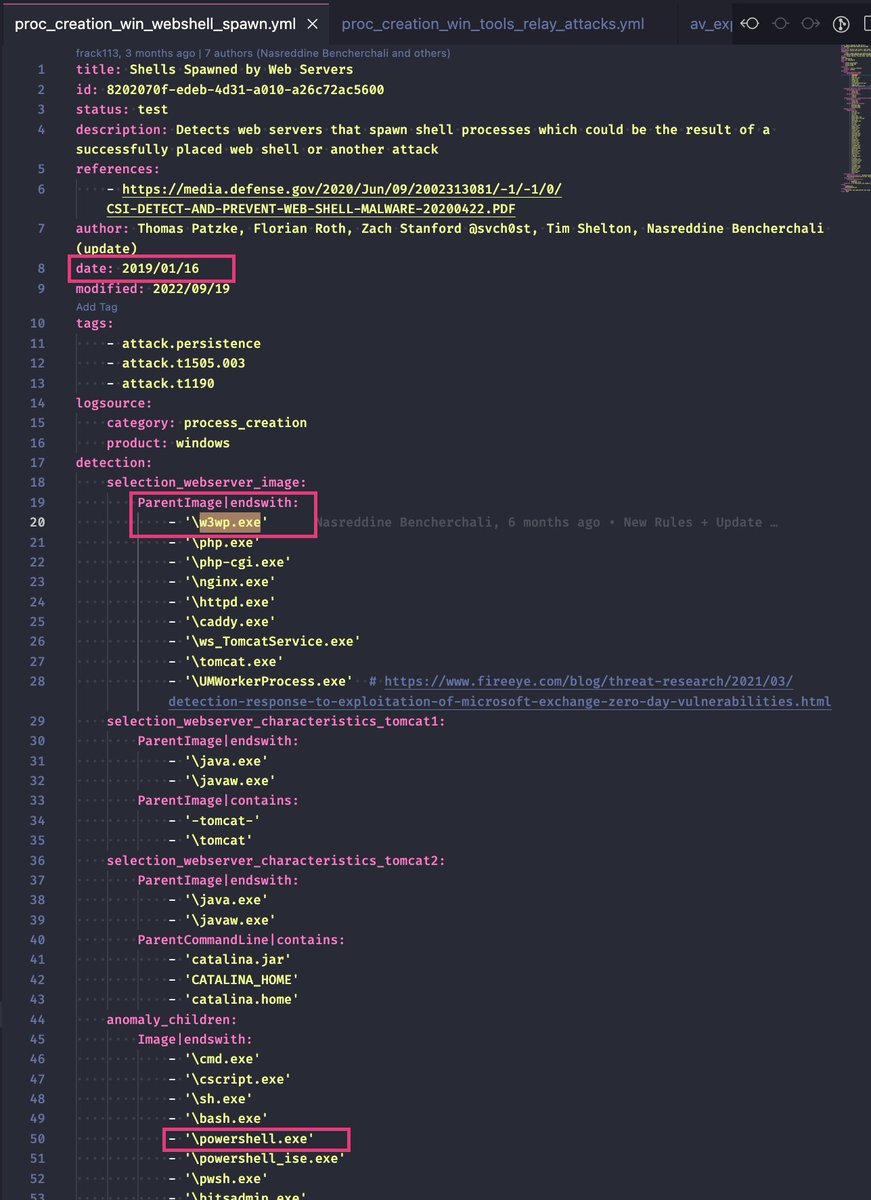Click the 'anomaly_children:' key
Viewport: 871px width, 1200px height.
tap(172, 1019)
